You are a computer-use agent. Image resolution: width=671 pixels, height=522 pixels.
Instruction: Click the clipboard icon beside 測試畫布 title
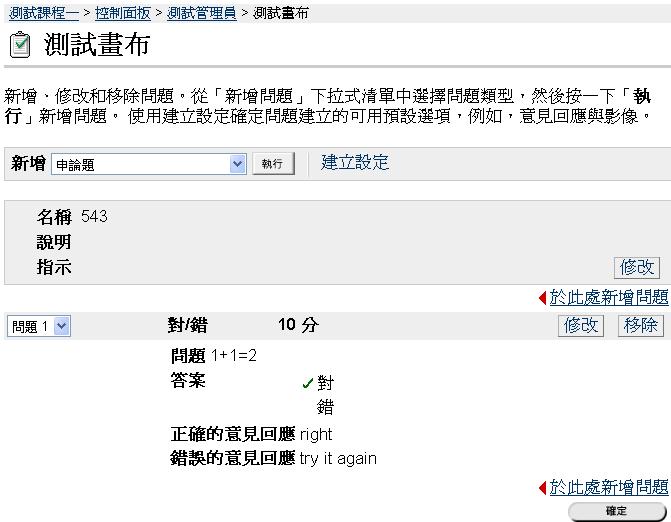(19, 46)
